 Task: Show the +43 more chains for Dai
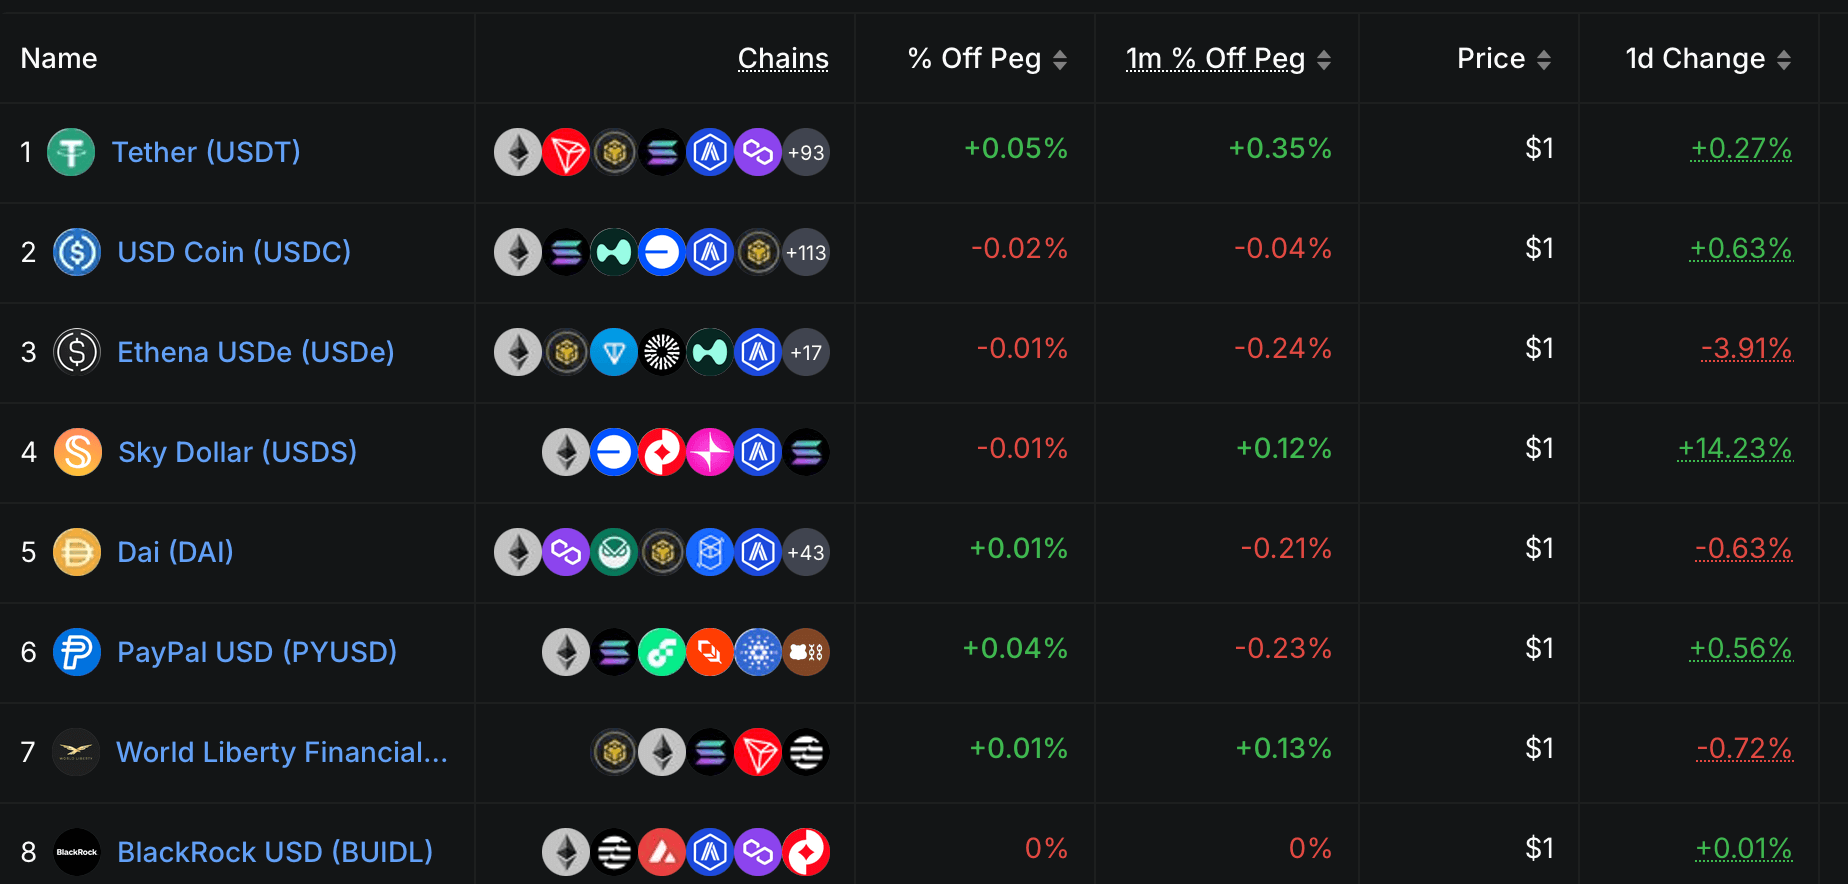[806, 552]
